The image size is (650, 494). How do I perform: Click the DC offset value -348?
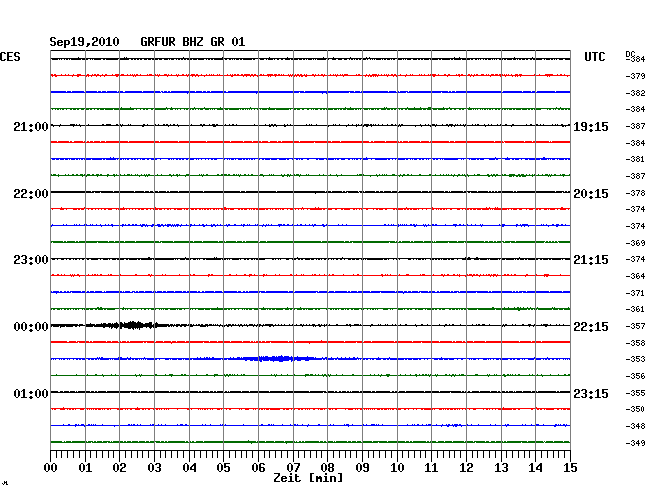[635, 426]
